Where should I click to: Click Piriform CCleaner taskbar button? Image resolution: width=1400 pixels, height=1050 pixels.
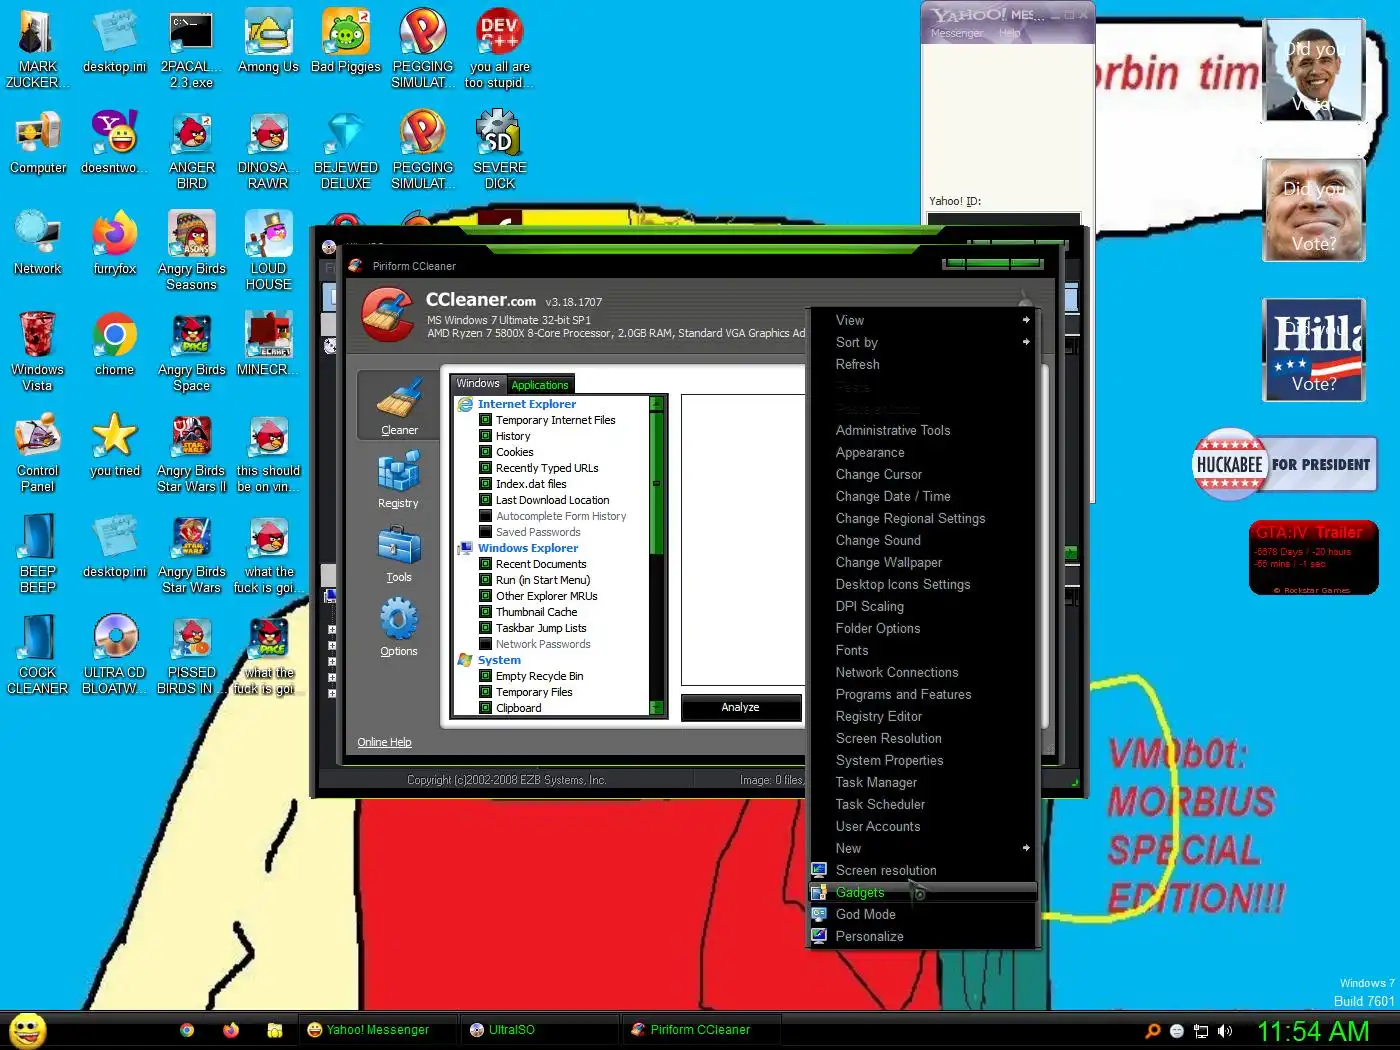[700, 1030]
